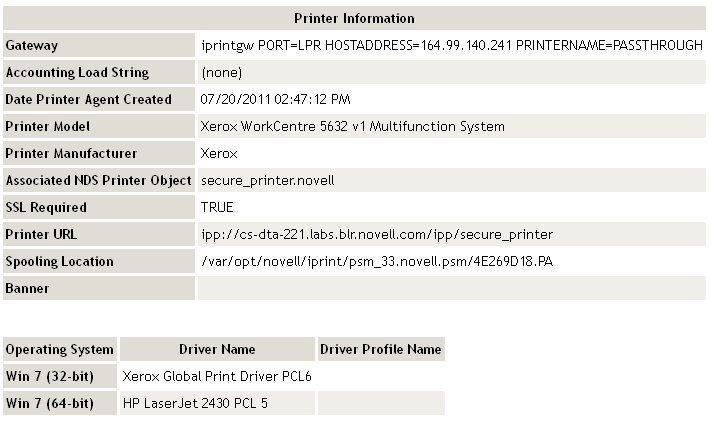Click the Xerox WorkCentre 5632 model text
This screenshot has height=424, width=716.
pyautogui.click(x=353, y=127)
